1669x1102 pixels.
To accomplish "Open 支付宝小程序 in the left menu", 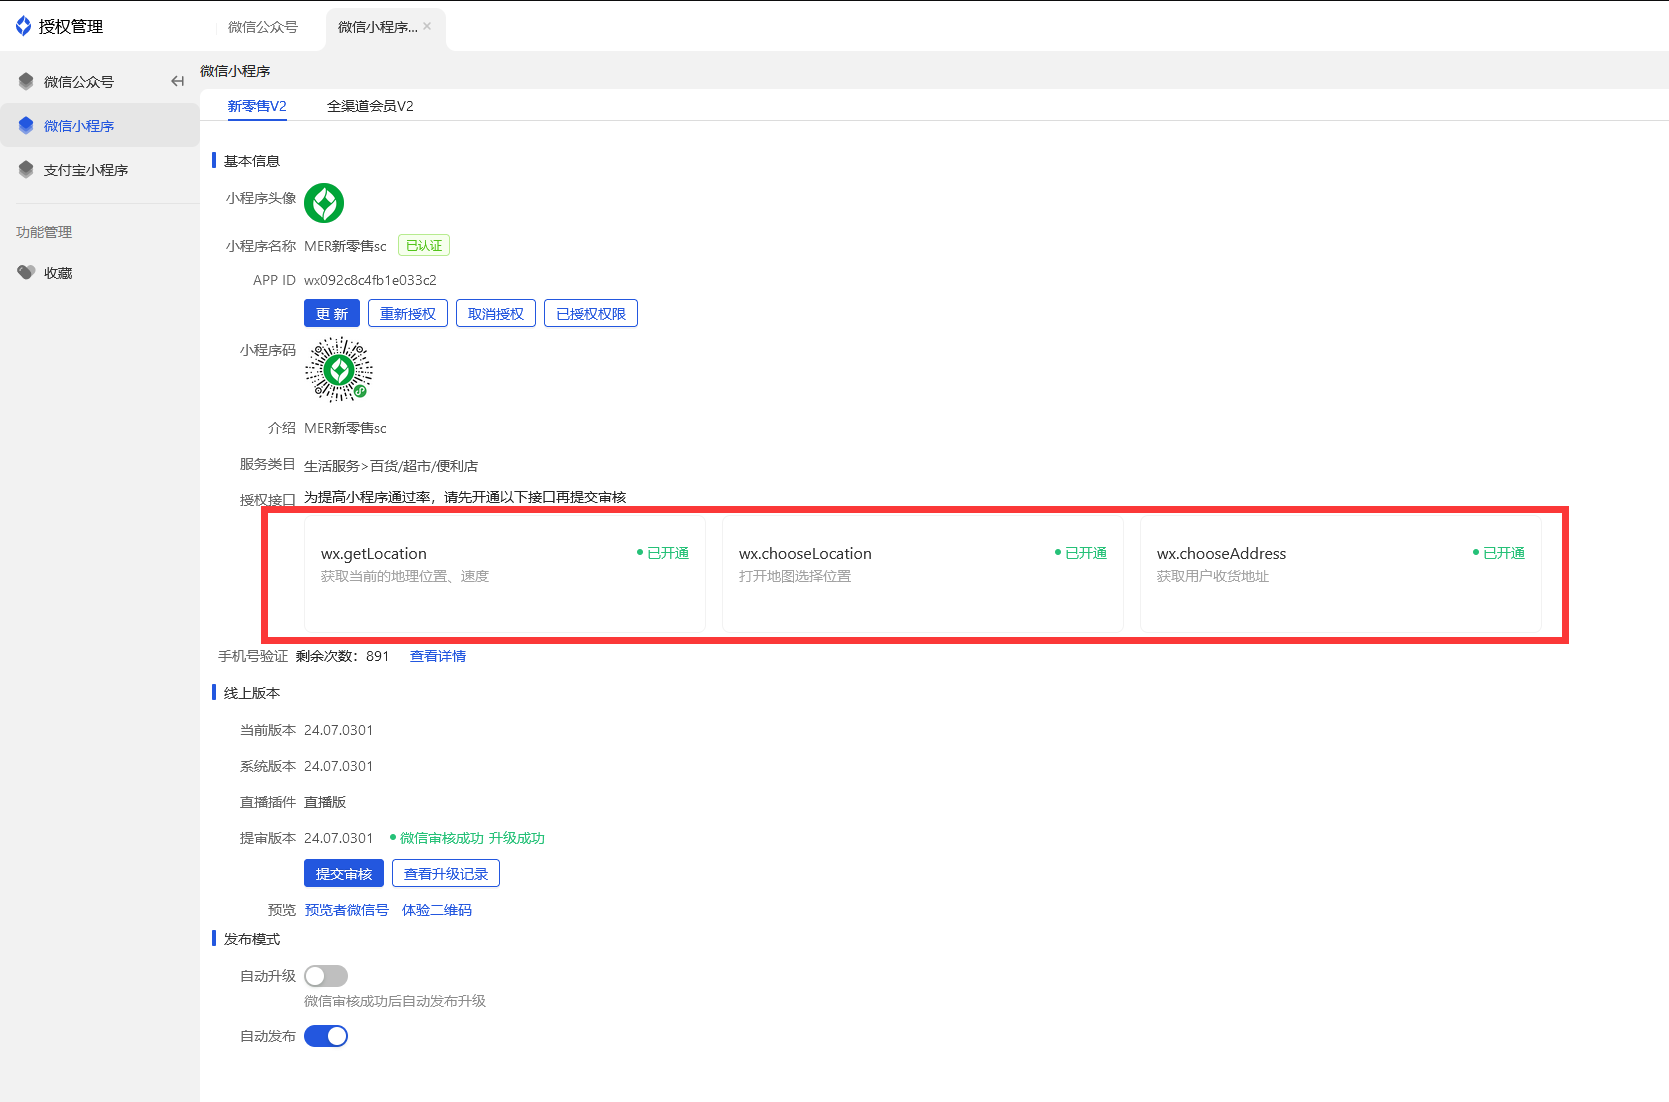I will [x=86, y=170].
